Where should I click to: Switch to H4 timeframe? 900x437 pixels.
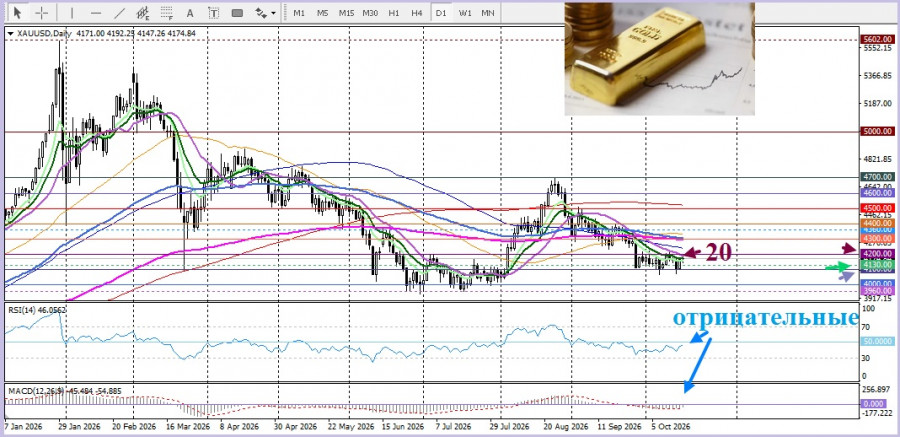point(417,13)
